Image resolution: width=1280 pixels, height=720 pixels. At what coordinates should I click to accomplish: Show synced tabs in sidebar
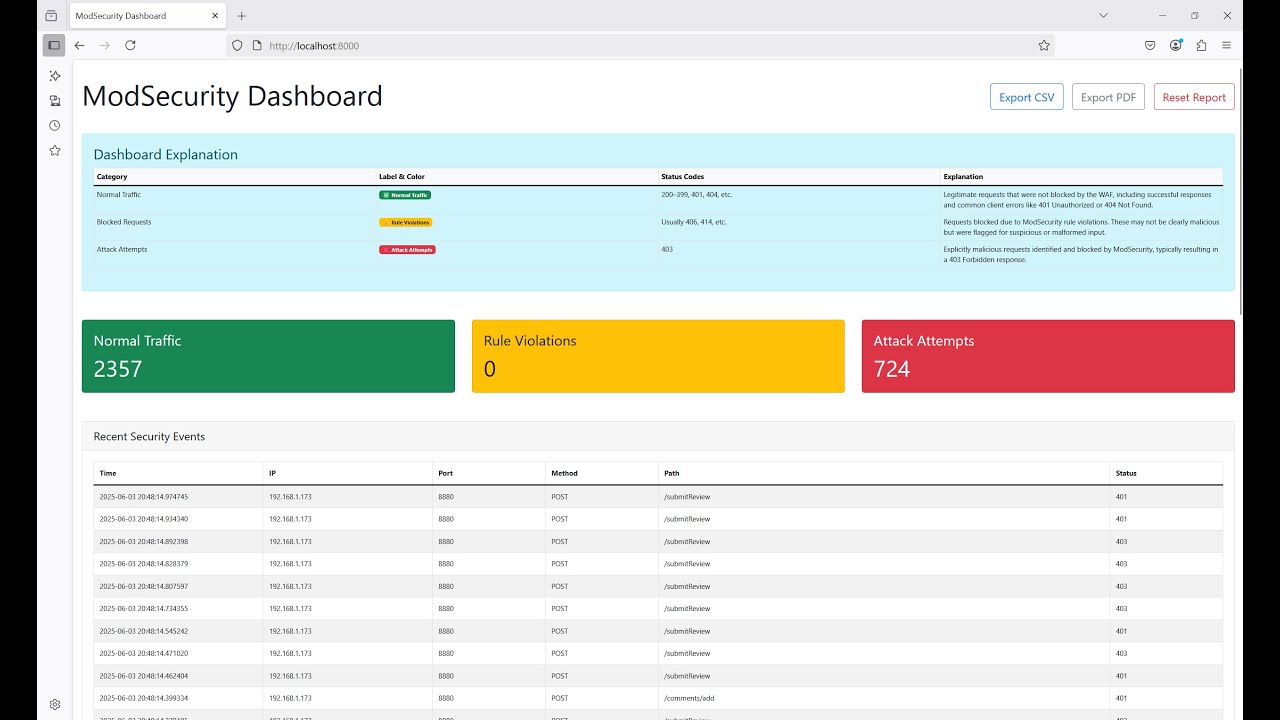[x=55, y=101]
